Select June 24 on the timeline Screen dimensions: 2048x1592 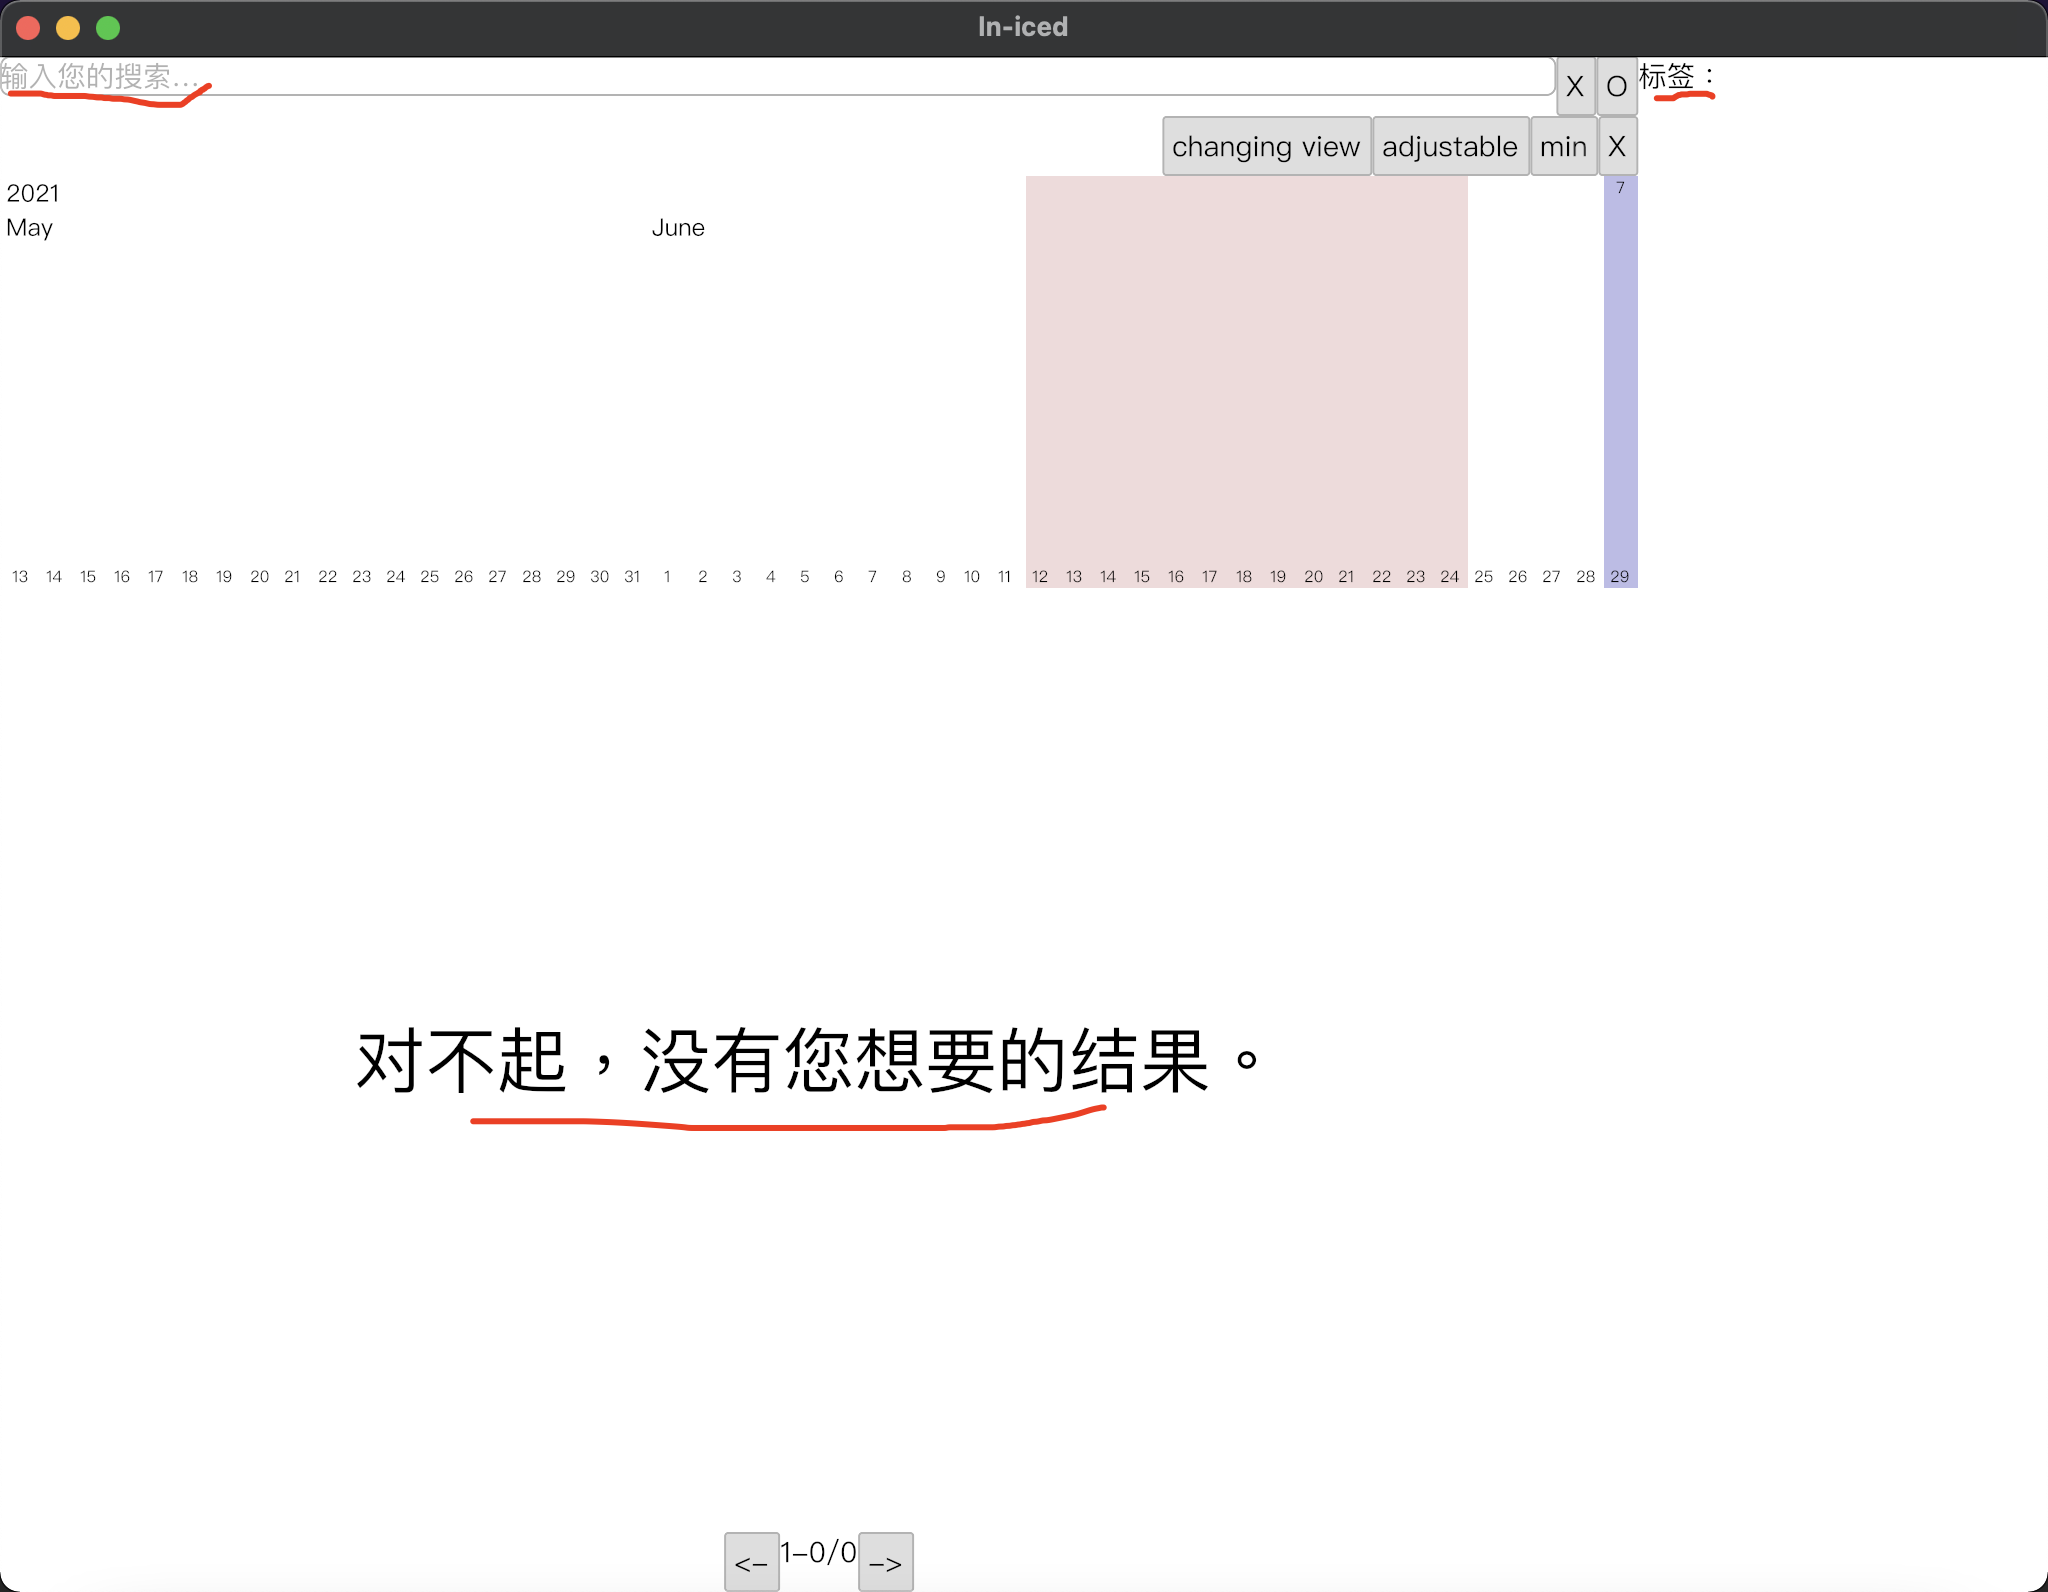point(1449,576)
